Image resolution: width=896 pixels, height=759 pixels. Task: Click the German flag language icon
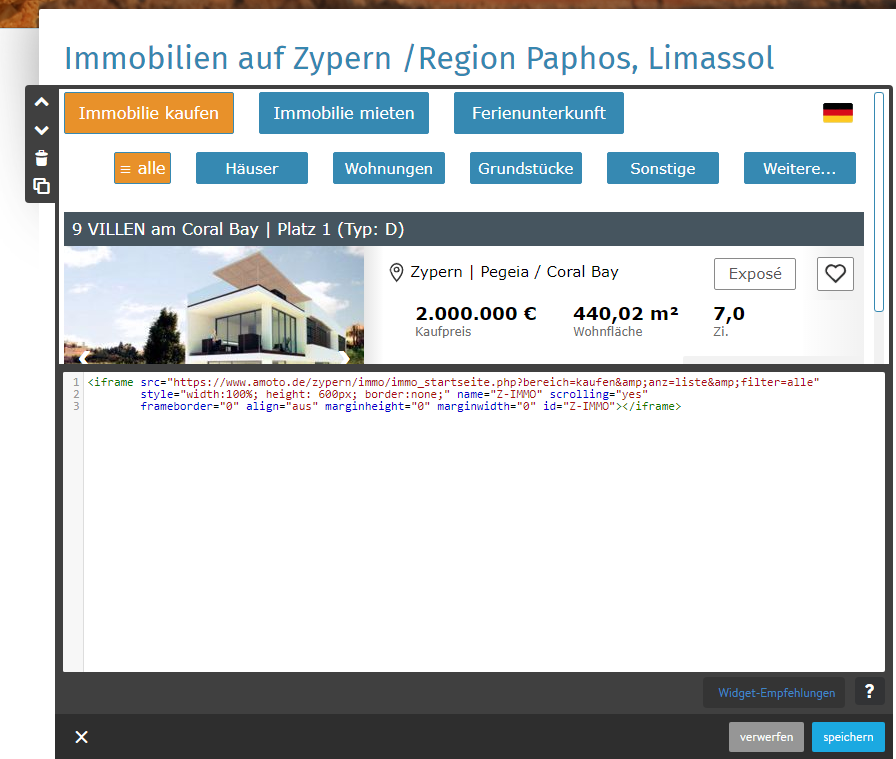pyautogui.click(x=837, y=113)
